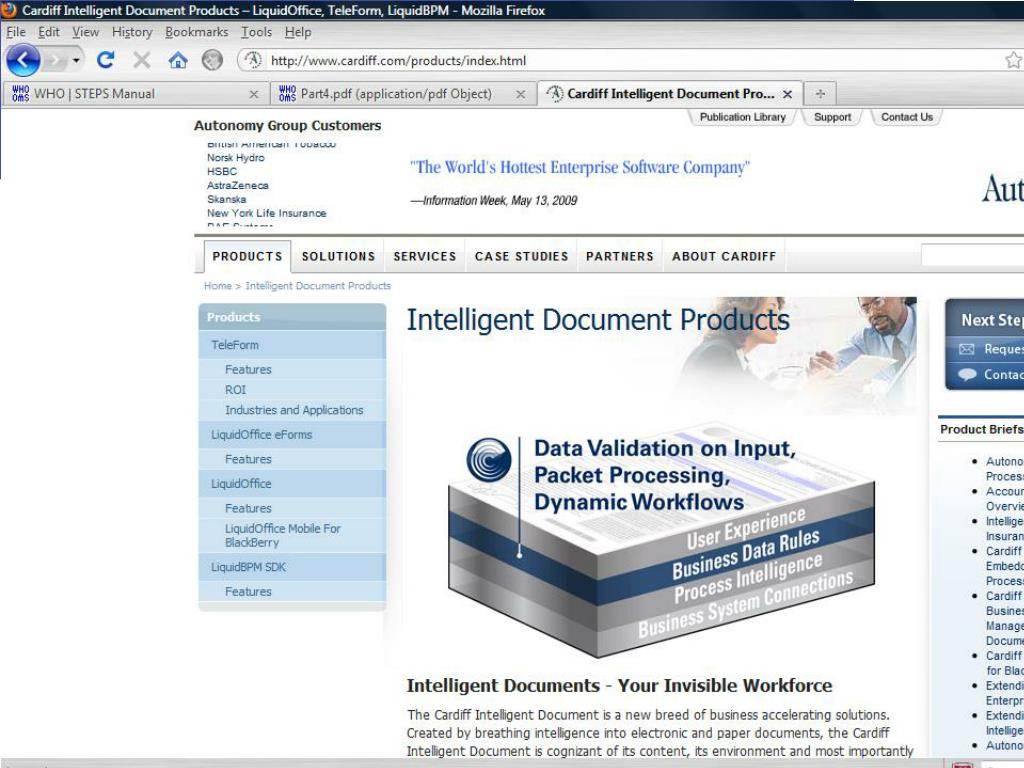Viewport: 1024px width, 768px height.
Task: Open a new tab with the plus button
Action: pyautogui.click(x=820, y=94)
